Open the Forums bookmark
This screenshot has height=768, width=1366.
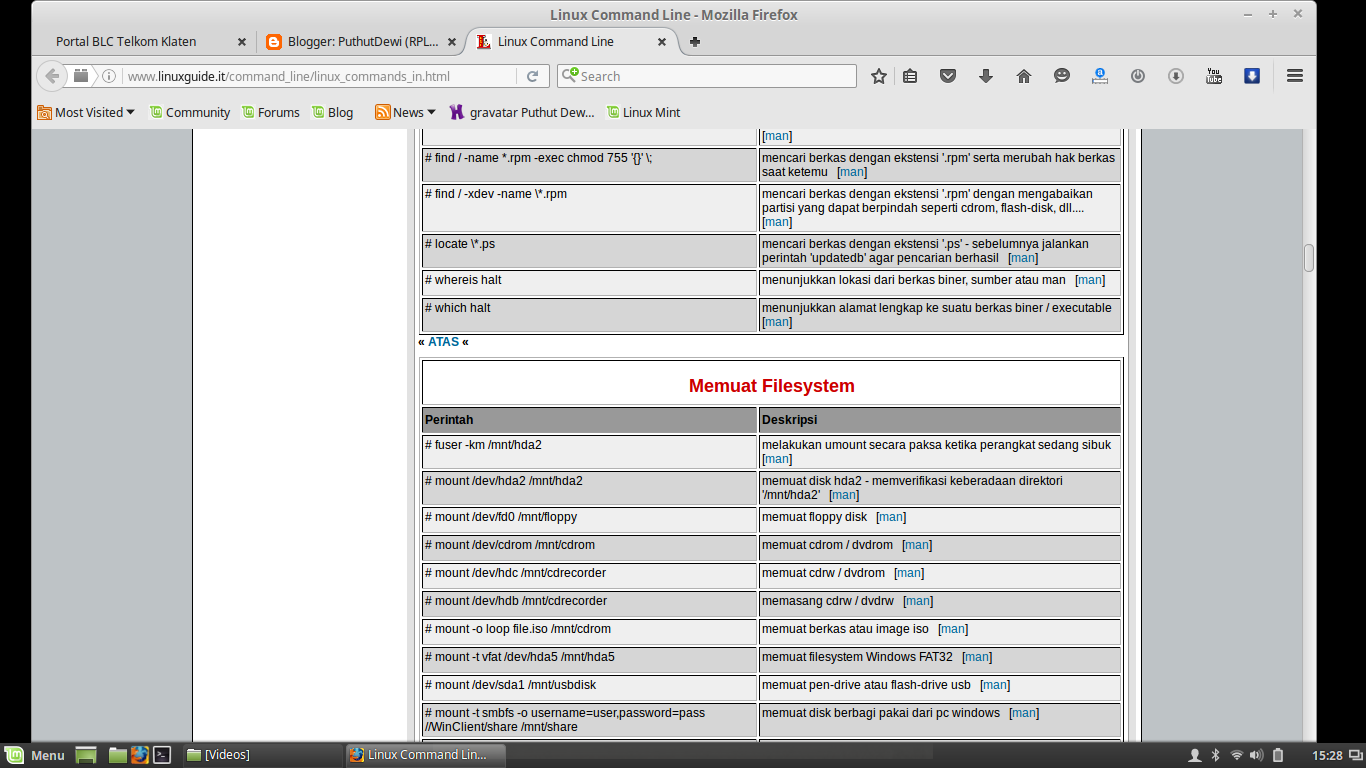(270, 113)
